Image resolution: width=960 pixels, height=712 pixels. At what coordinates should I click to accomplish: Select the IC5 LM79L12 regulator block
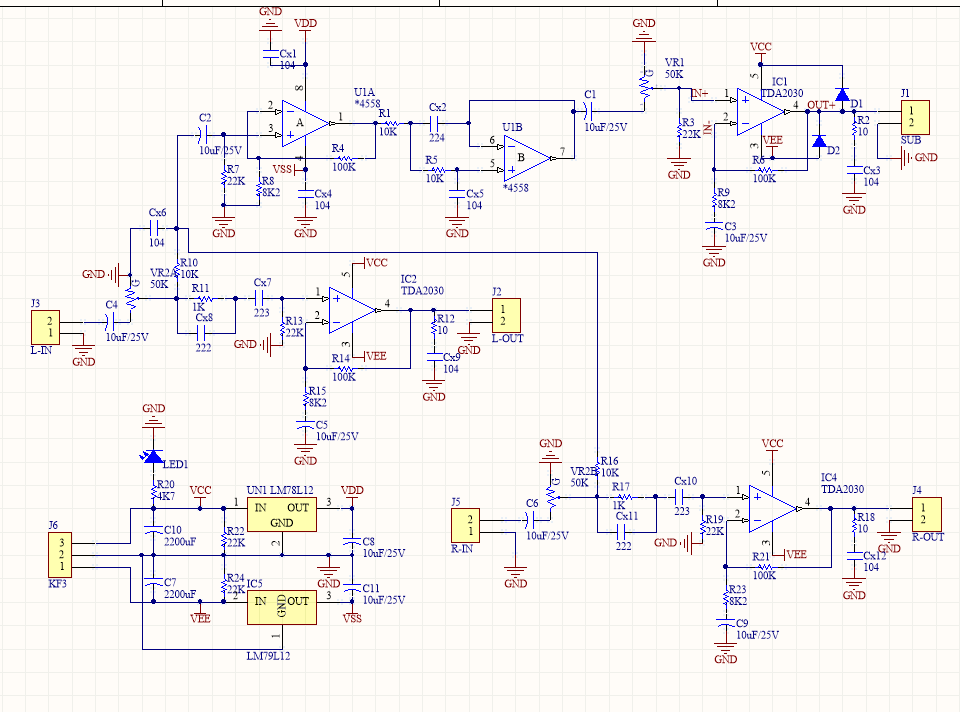(x=282, y=606)
